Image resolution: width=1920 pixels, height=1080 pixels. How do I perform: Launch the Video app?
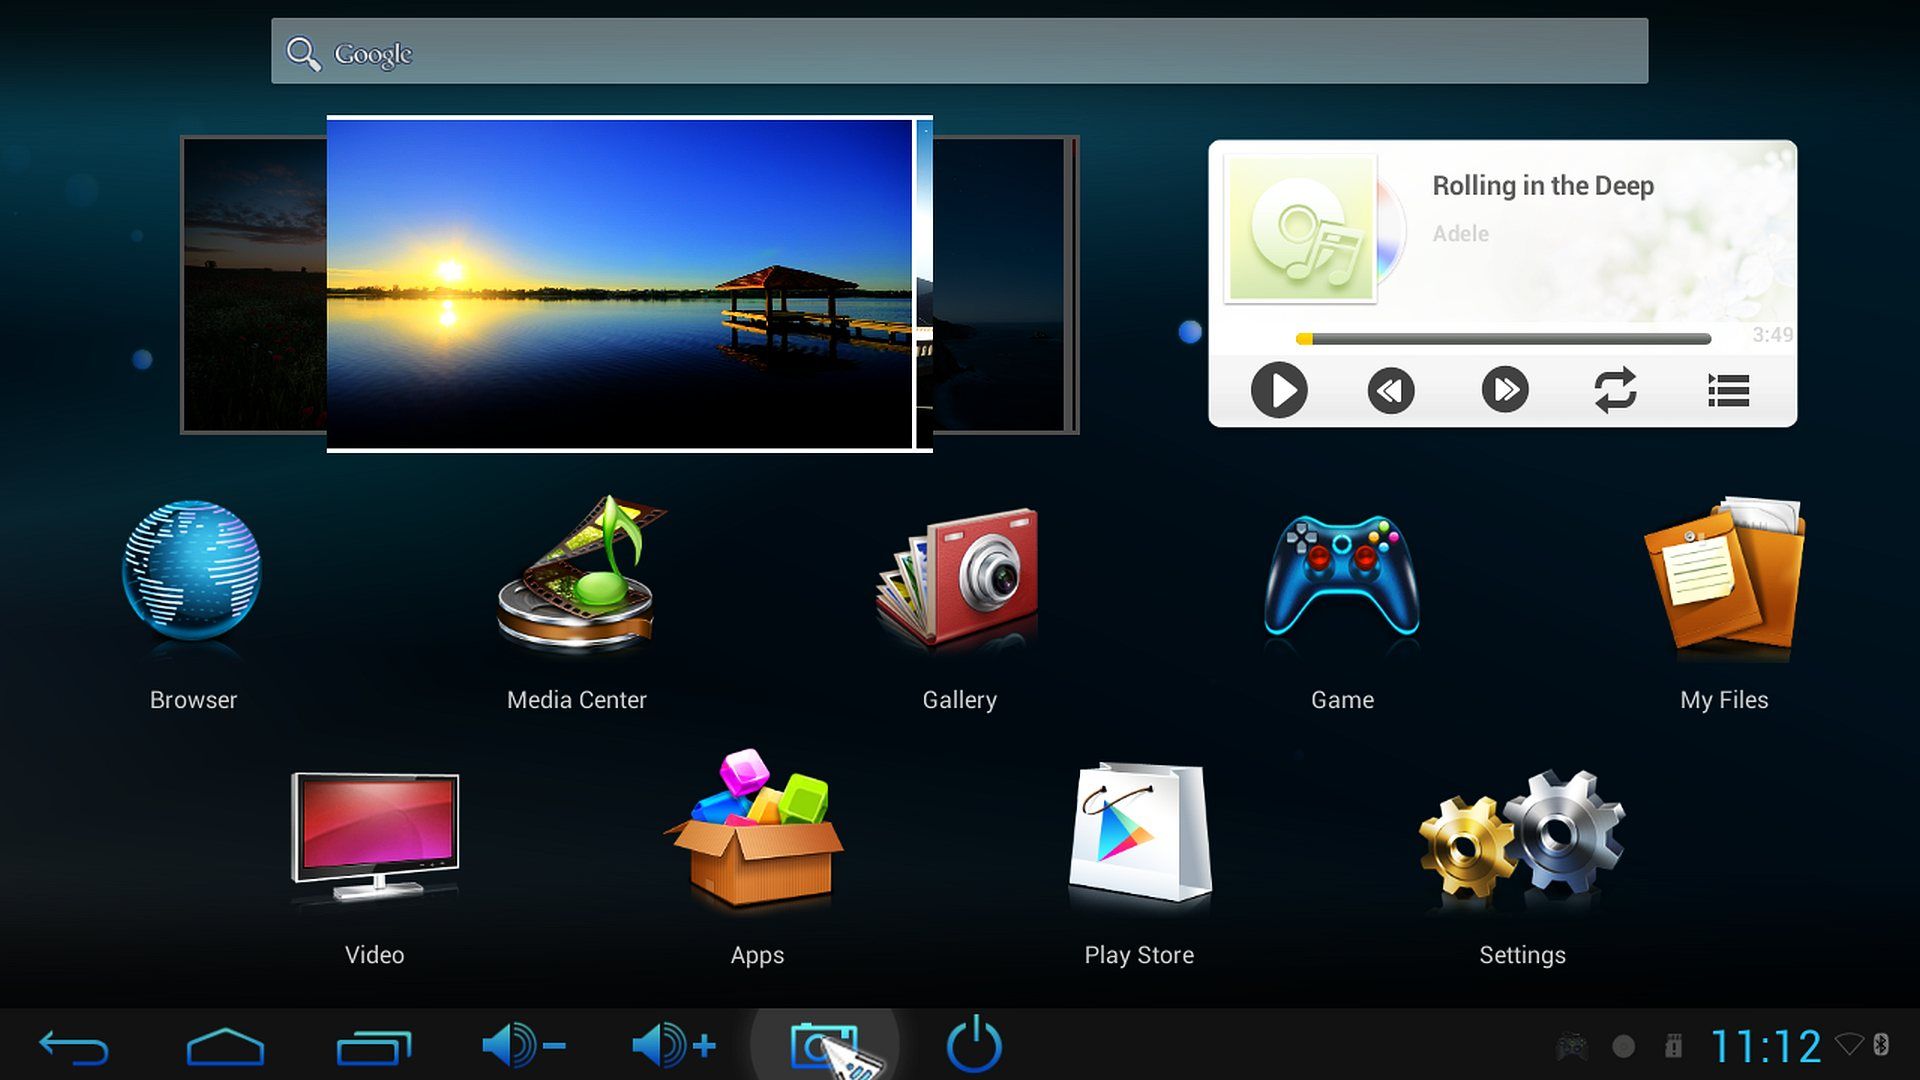point(375,837)
